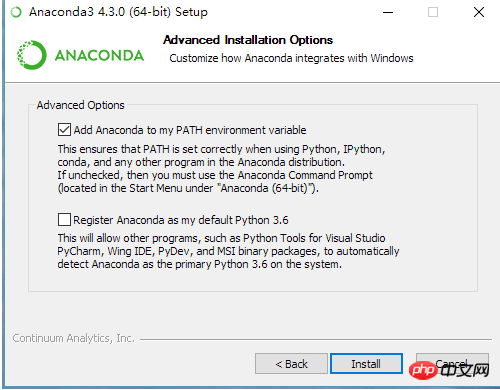500x390 pixels.
Task: Go to previous step with Back button
Action: (x=291, y=364)
